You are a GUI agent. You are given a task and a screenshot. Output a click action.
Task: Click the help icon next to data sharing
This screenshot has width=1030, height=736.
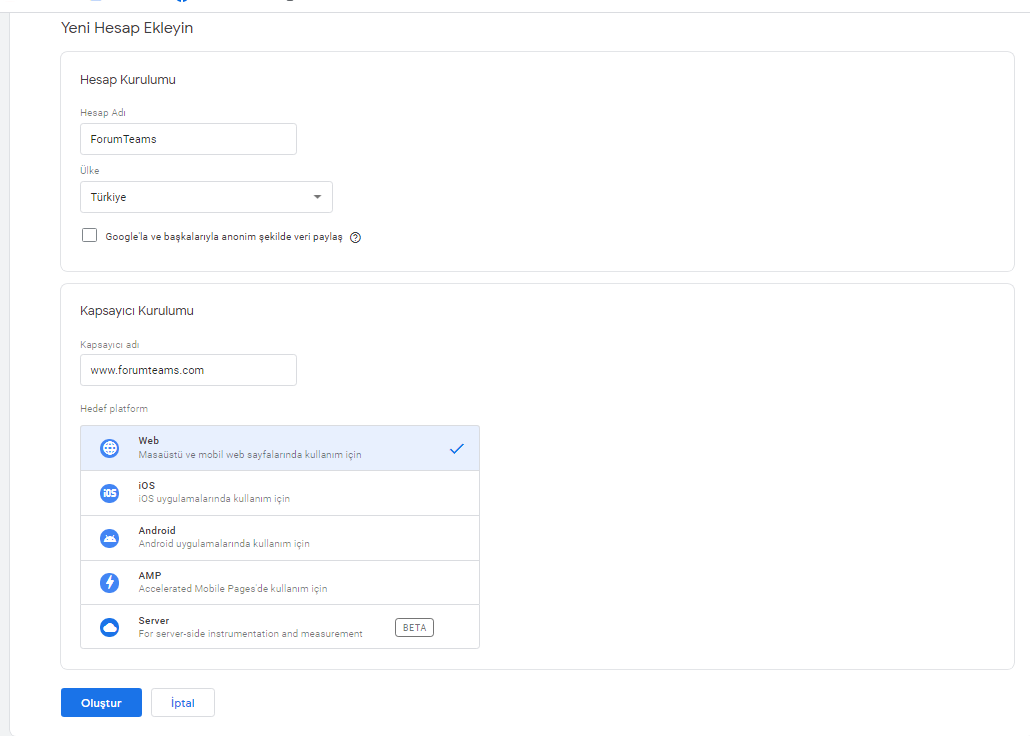tap(356, 237)
